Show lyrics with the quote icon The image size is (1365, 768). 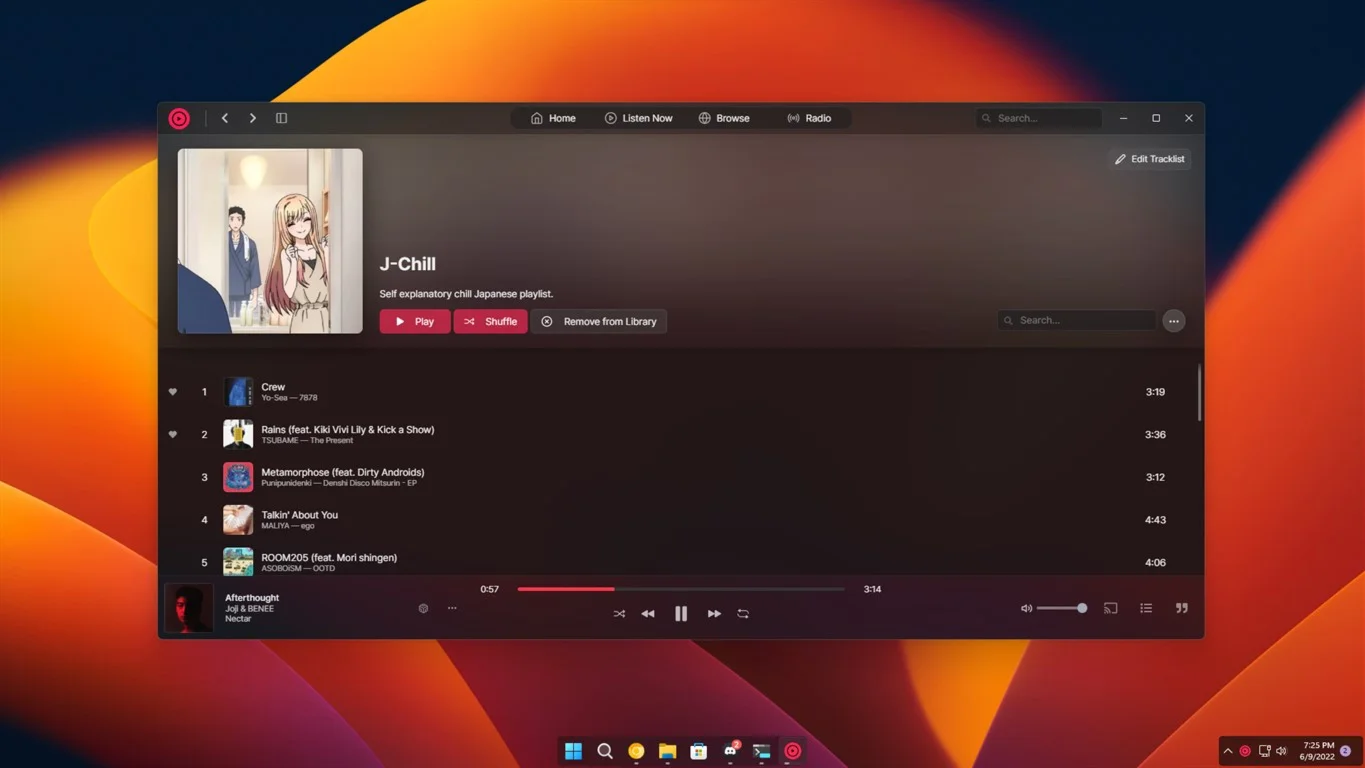click(x=1182, y=608)
